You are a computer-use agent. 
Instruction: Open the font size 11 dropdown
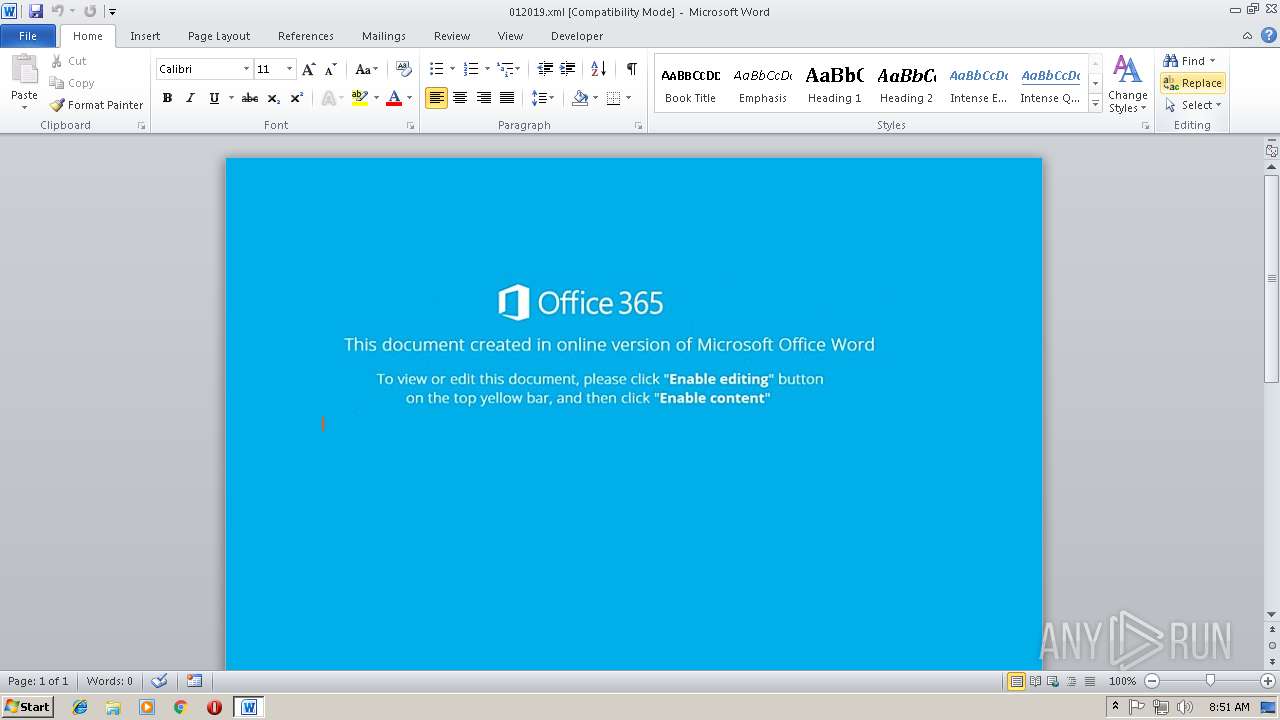[289, 69]
